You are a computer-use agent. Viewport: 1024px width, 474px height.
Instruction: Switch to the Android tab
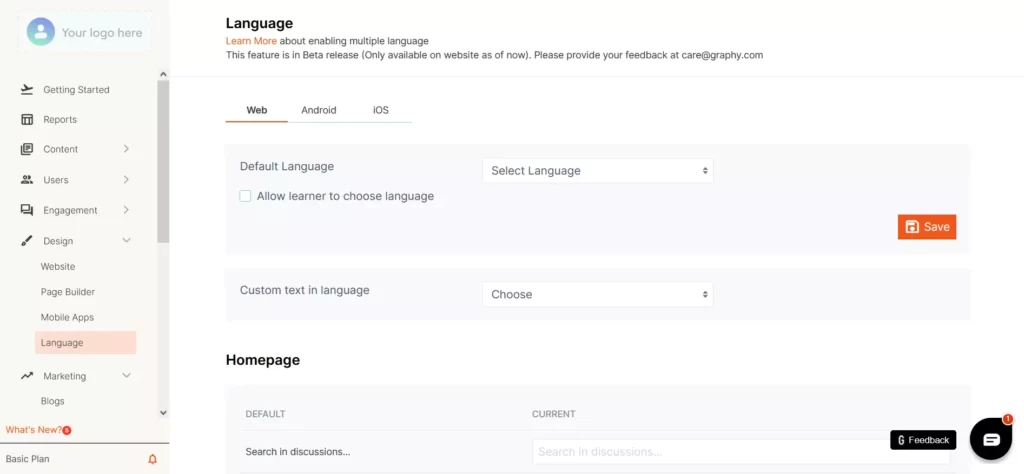pos(319,110)
